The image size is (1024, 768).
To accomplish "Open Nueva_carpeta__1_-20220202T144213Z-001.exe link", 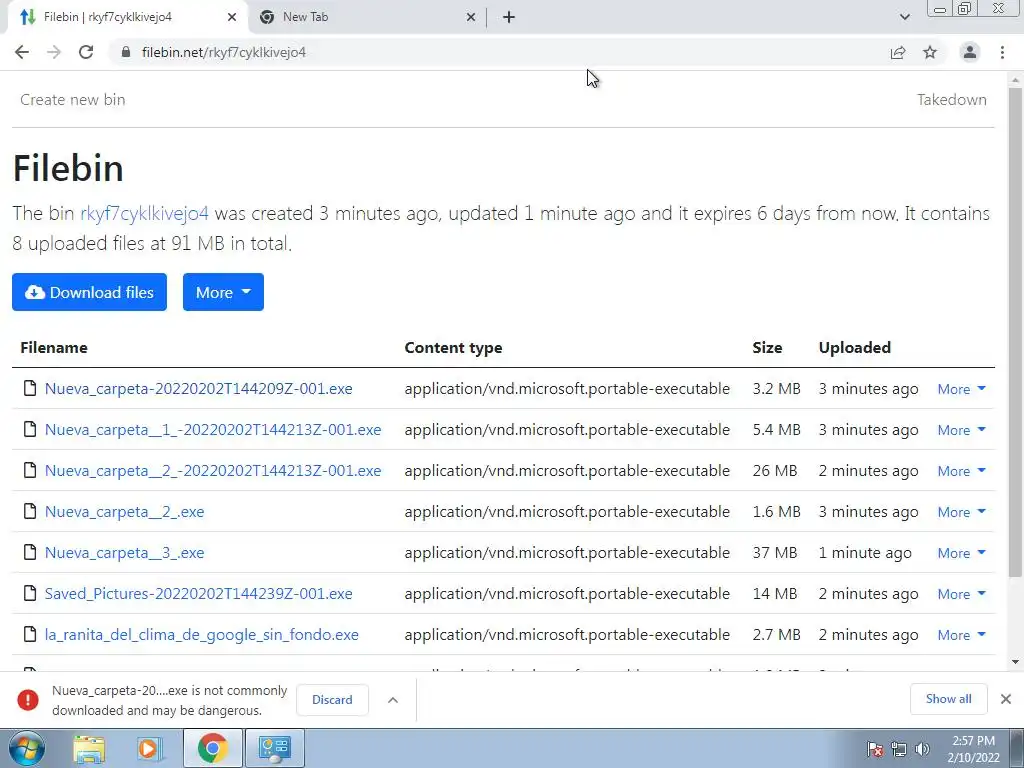I will 213,429.
